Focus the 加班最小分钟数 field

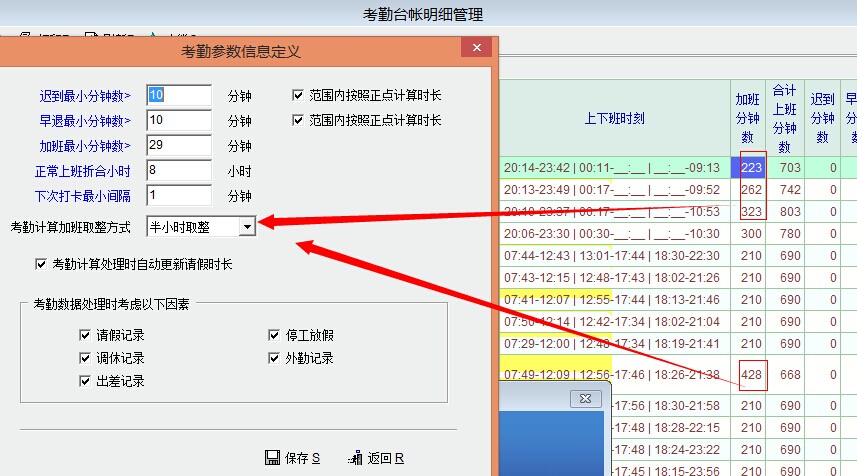(179, 146)
